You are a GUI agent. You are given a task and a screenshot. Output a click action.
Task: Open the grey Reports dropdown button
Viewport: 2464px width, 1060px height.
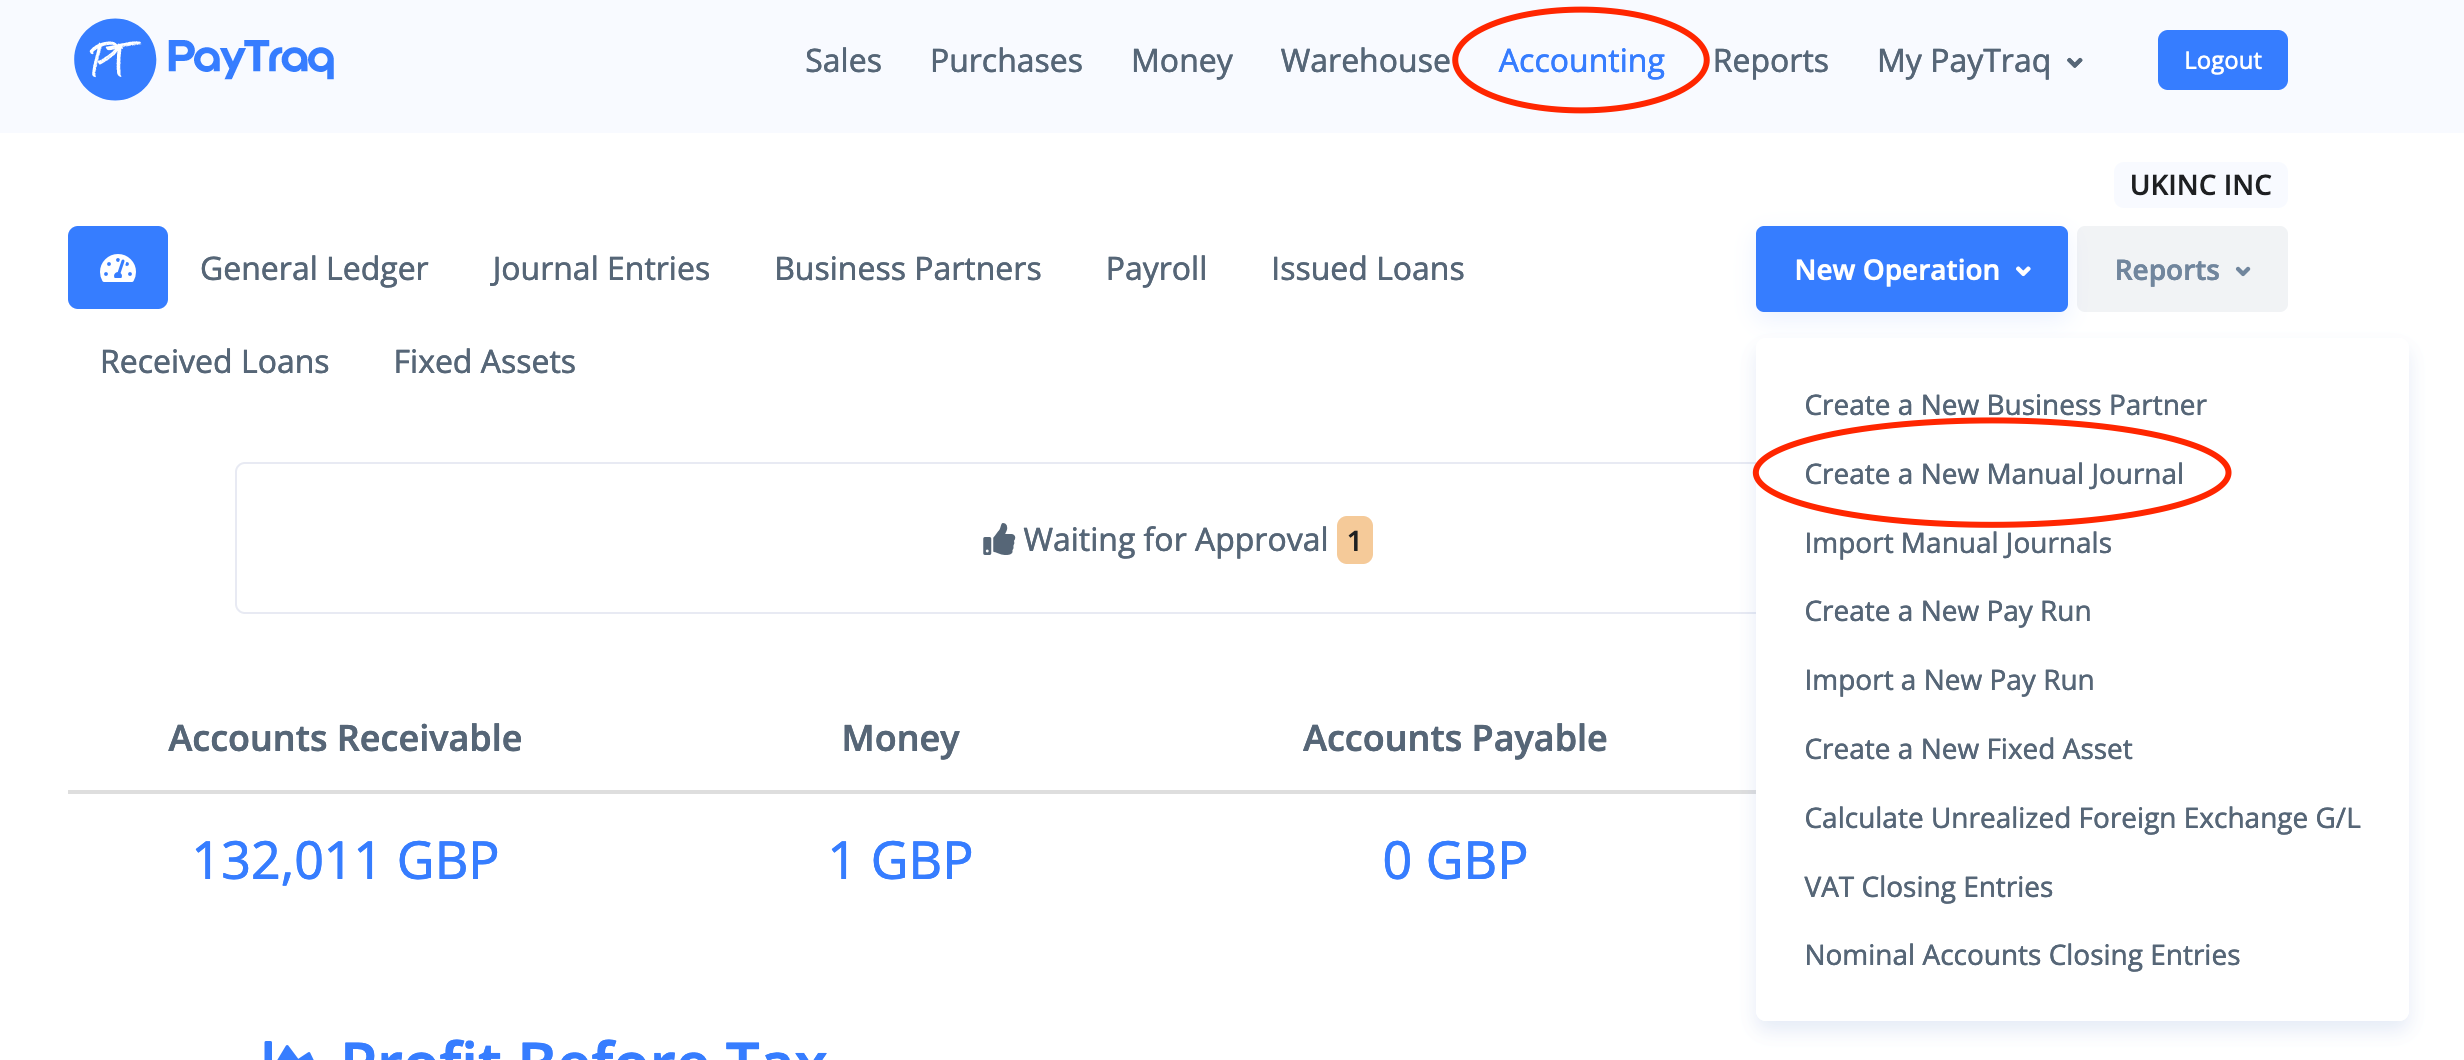click(2181, 269)
